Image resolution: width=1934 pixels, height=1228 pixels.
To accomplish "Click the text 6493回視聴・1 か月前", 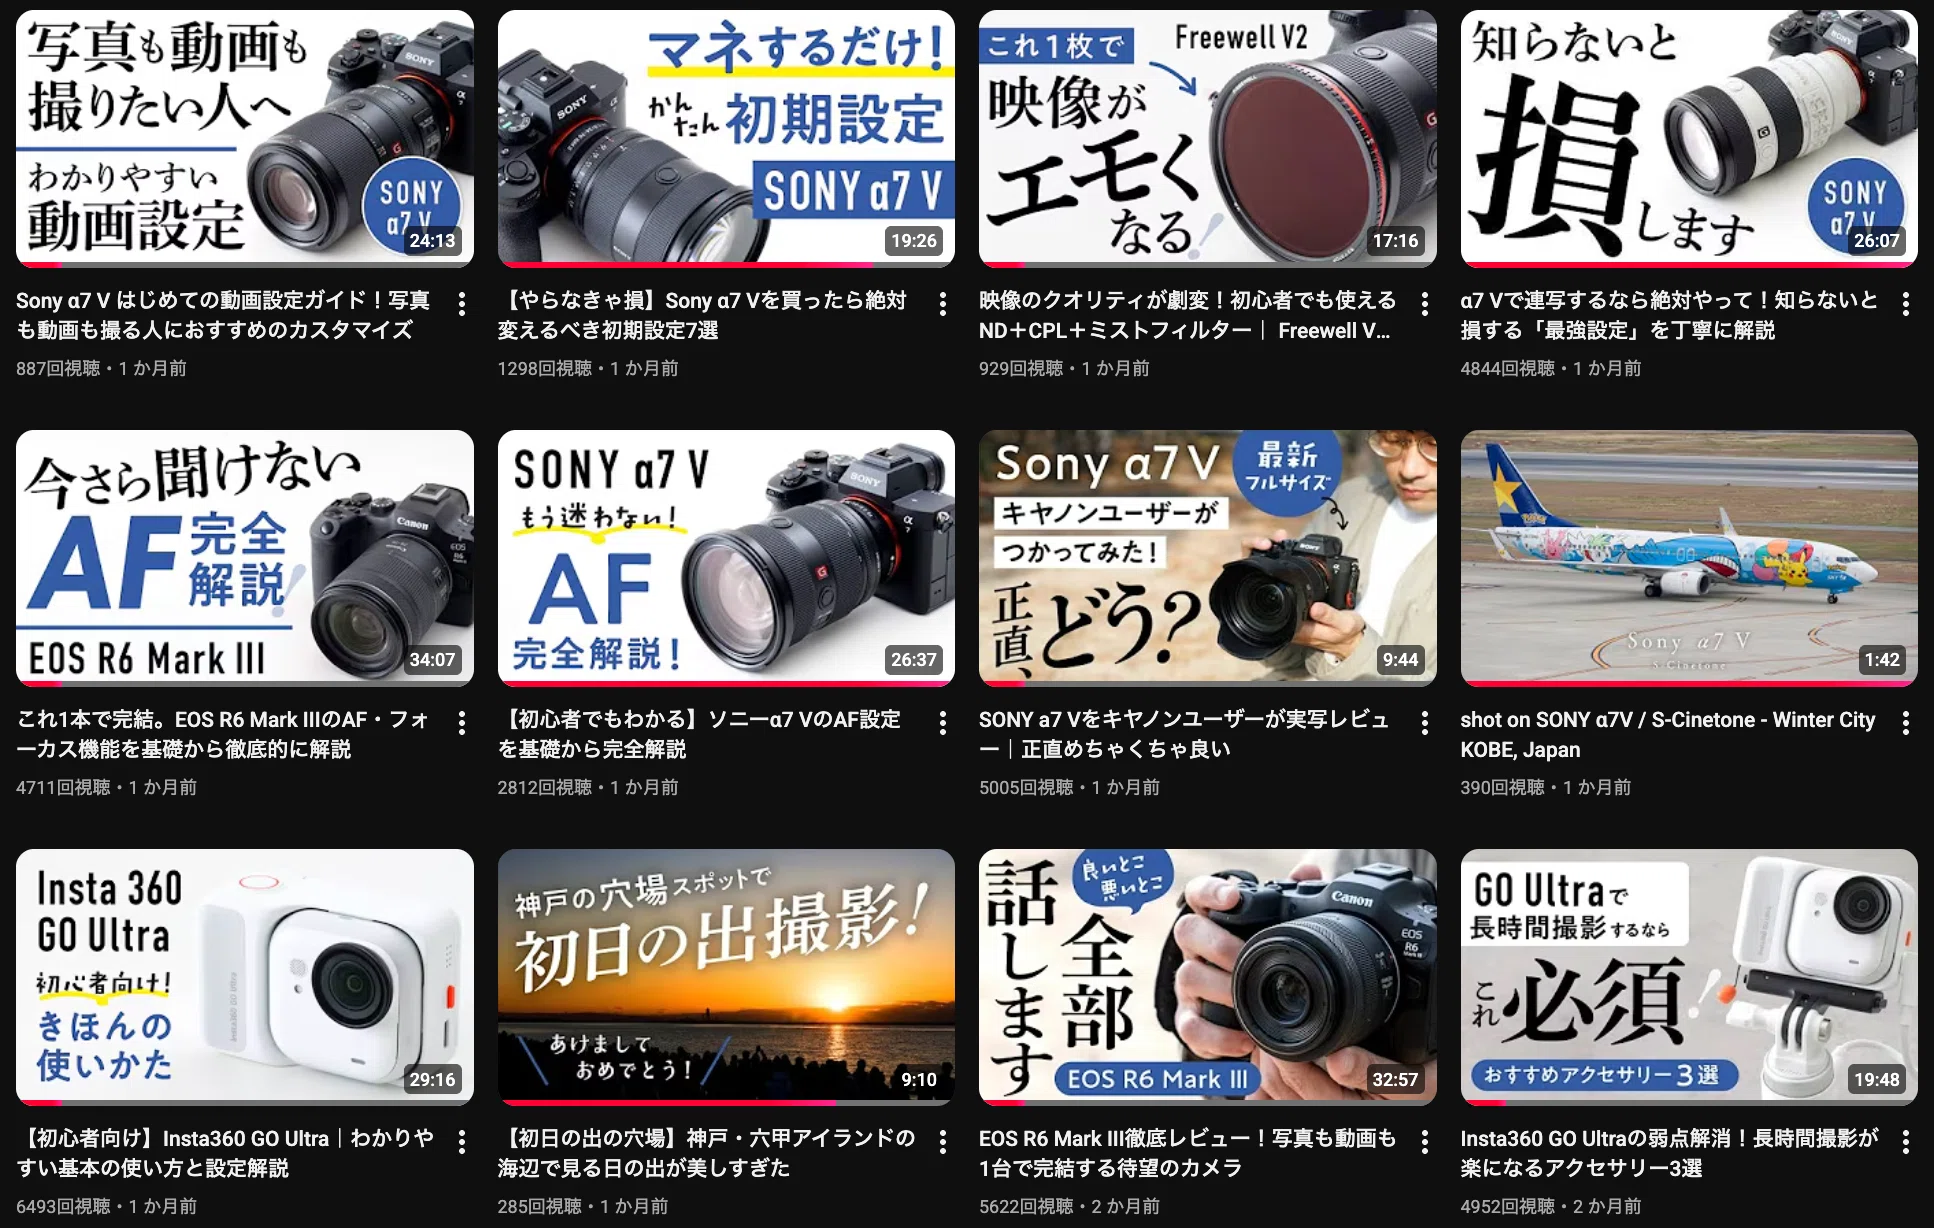I will tap(106, 1207).
